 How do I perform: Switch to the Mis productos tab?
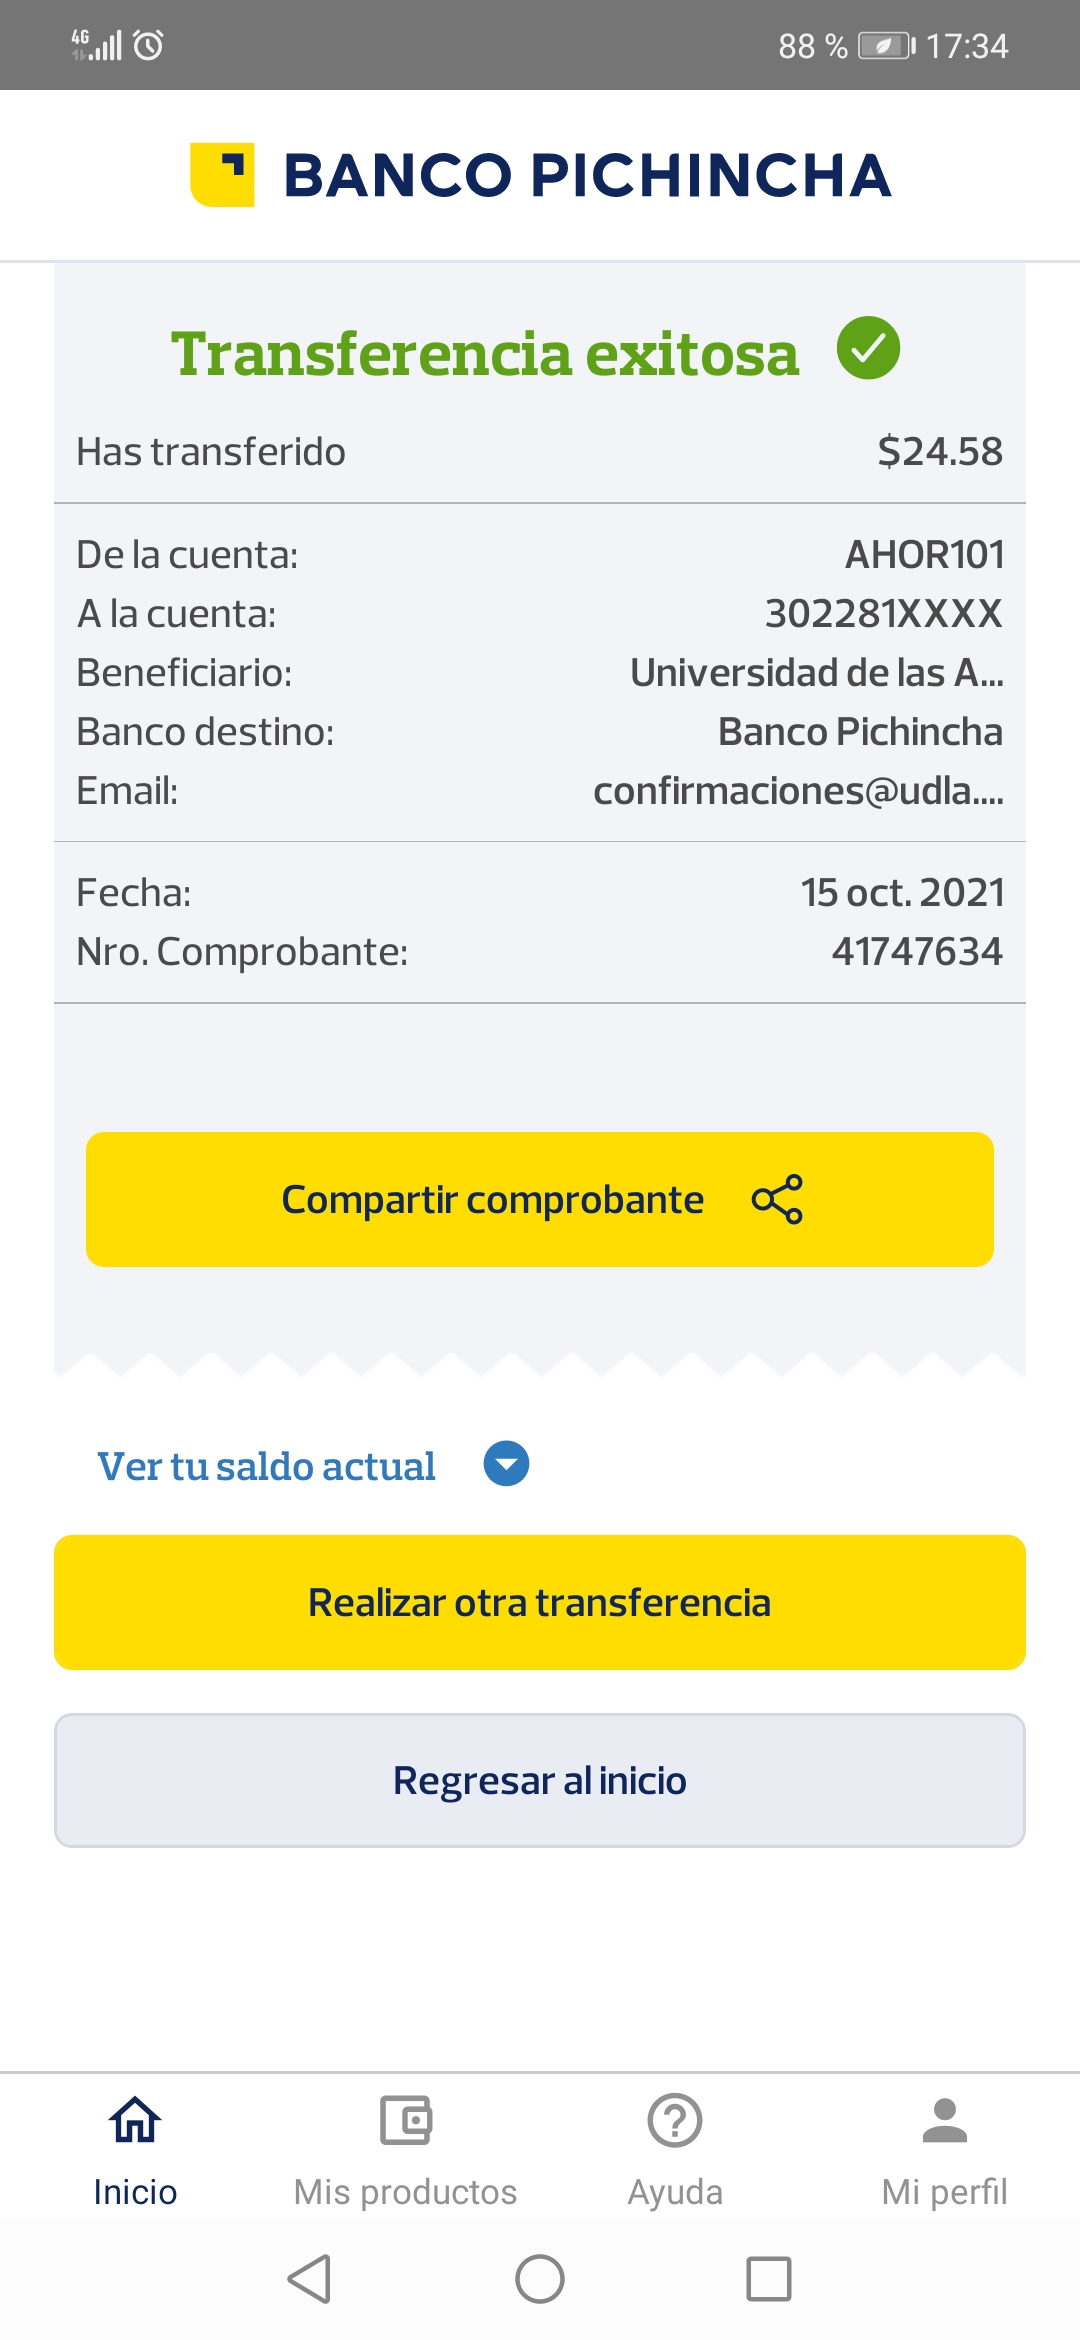coord(405,2191)
